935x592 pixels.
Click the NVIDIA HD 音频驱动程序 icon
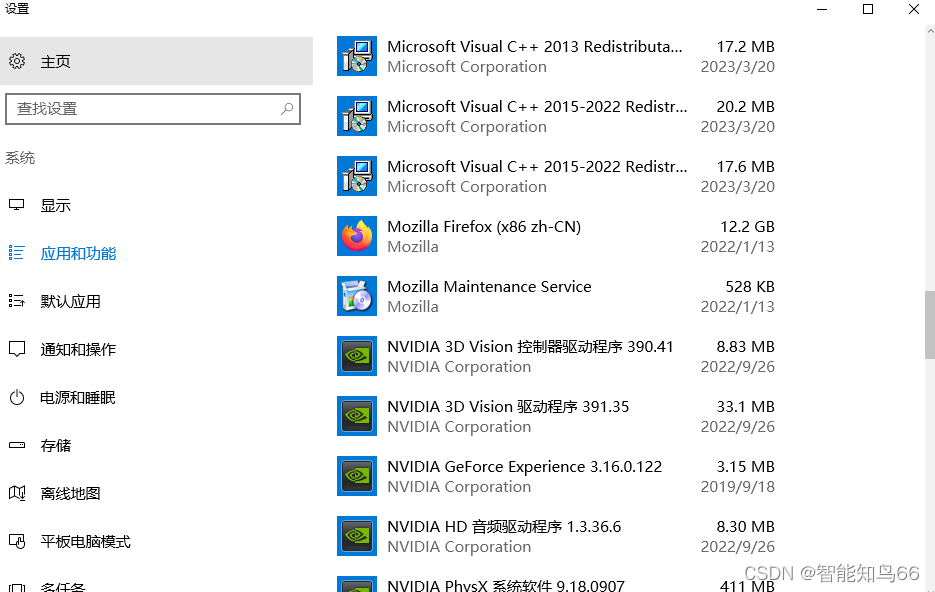tap(357, 536)
